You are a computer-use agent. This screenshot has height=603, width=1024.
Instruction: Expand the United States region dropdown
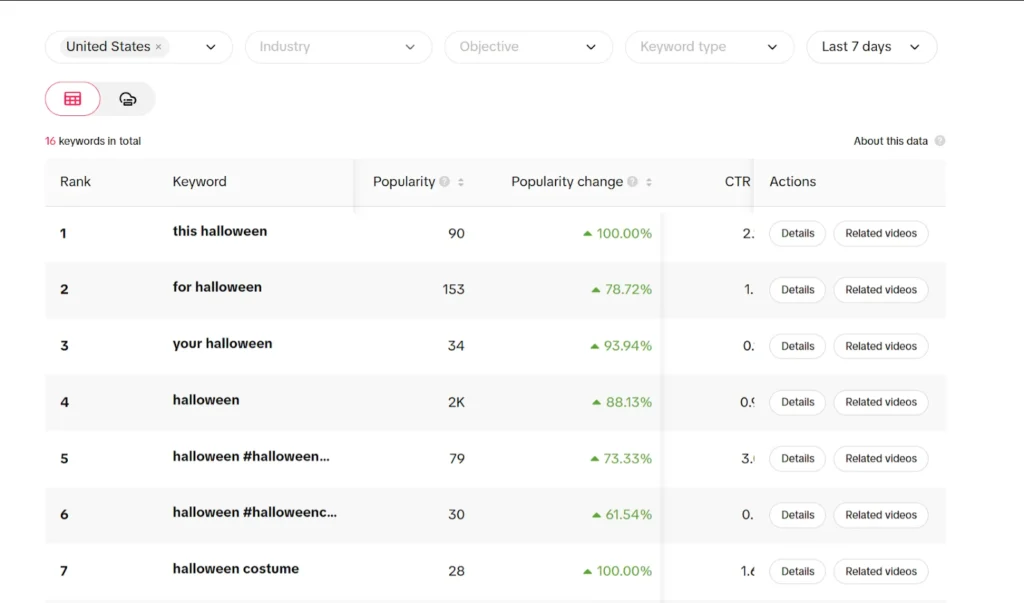211,47
